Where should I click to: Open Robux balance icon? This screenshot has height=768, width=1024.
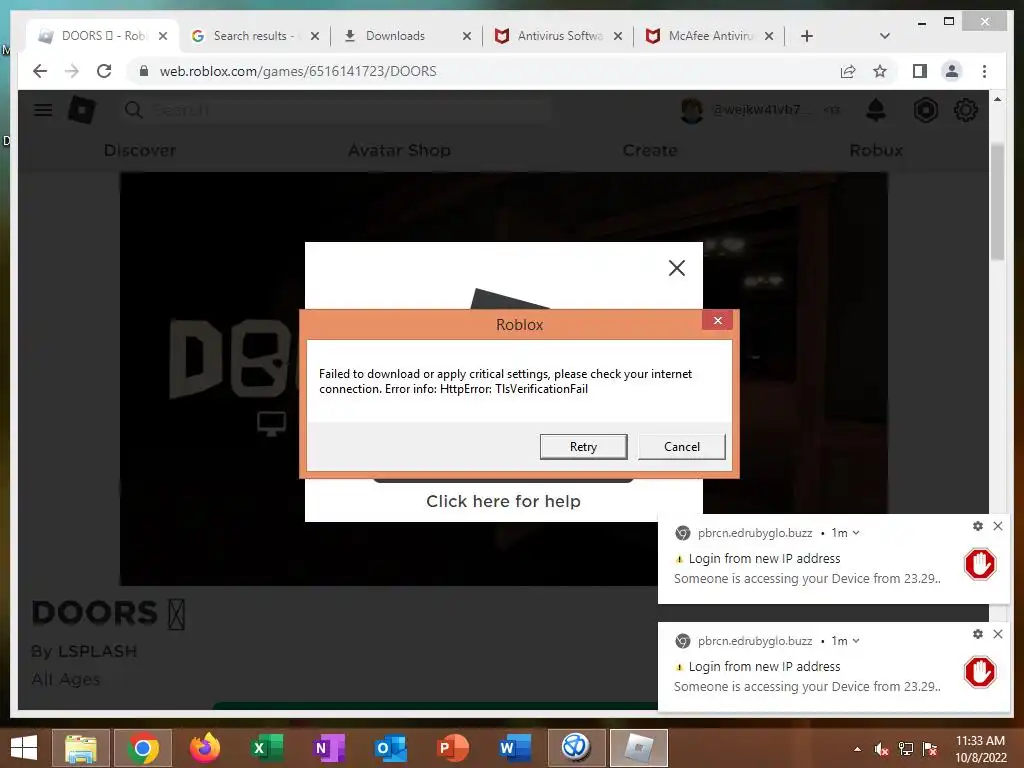925,110
